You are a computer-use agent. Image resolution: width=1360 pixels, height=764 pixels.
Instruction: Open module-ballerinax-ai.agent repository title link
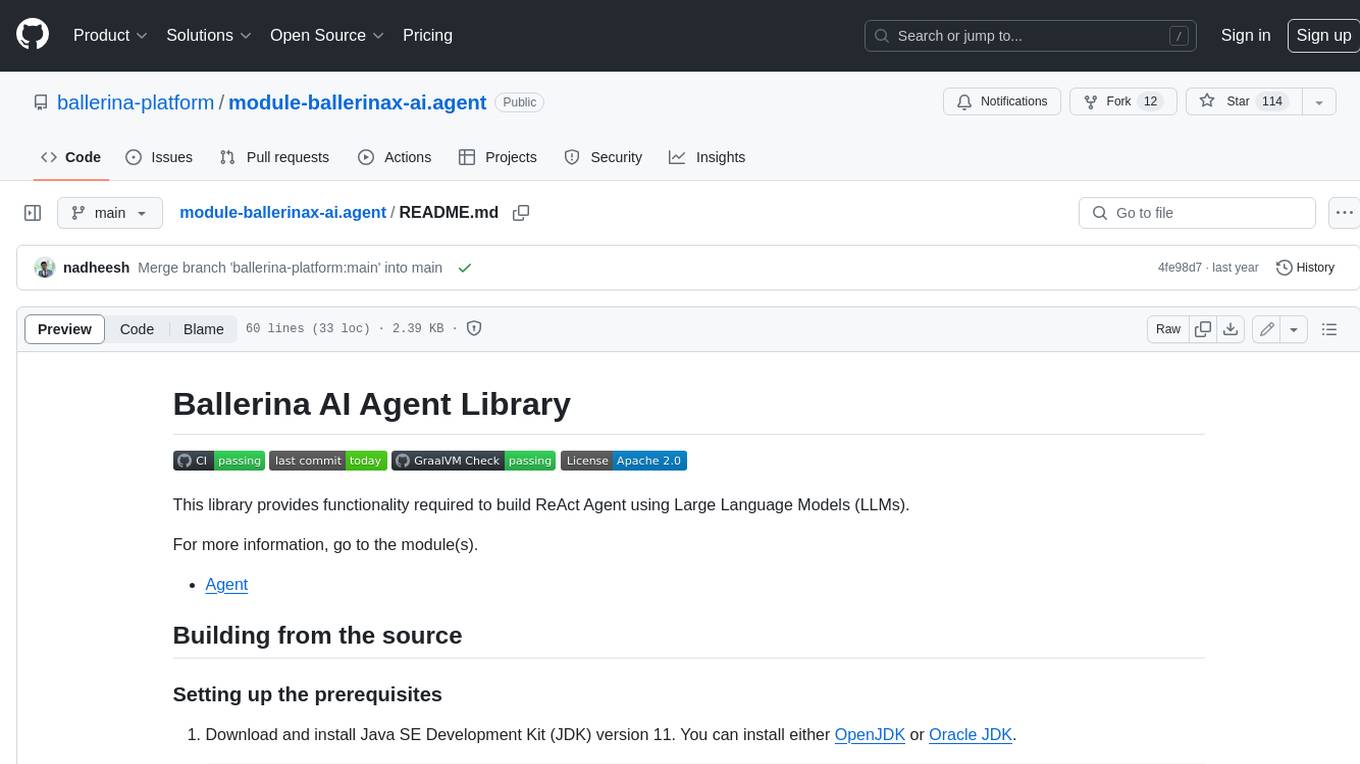pos(357,102)
